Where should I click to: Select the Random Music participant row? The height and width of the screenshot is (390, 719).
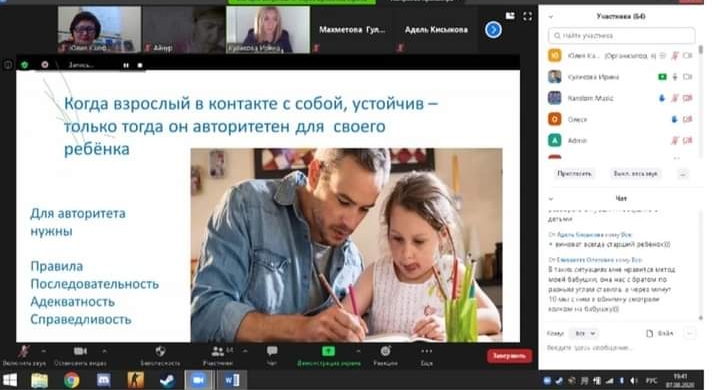621,98
